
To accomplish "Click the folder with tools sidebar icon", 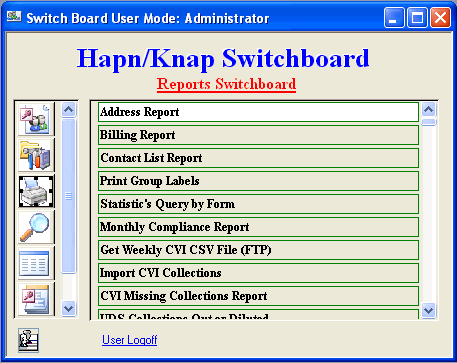I will 36,155.
